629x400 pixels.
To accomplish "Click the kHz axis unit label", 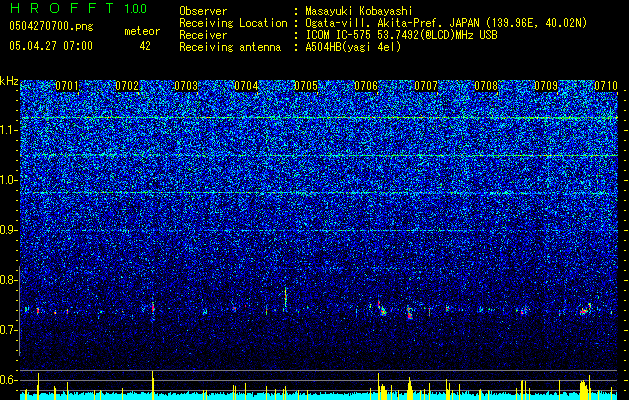I will tap(9, 81).
